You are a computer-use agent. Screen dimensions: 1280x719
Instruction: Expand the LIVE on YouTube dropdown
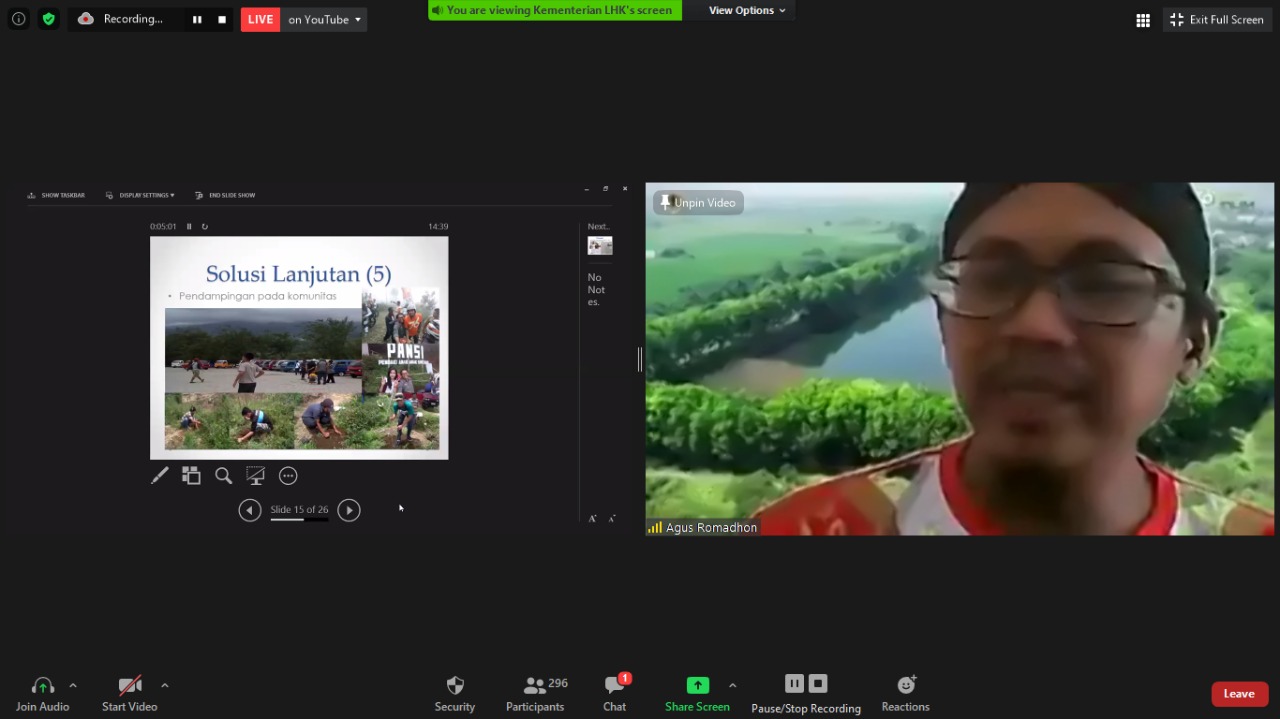click(357, 20)
